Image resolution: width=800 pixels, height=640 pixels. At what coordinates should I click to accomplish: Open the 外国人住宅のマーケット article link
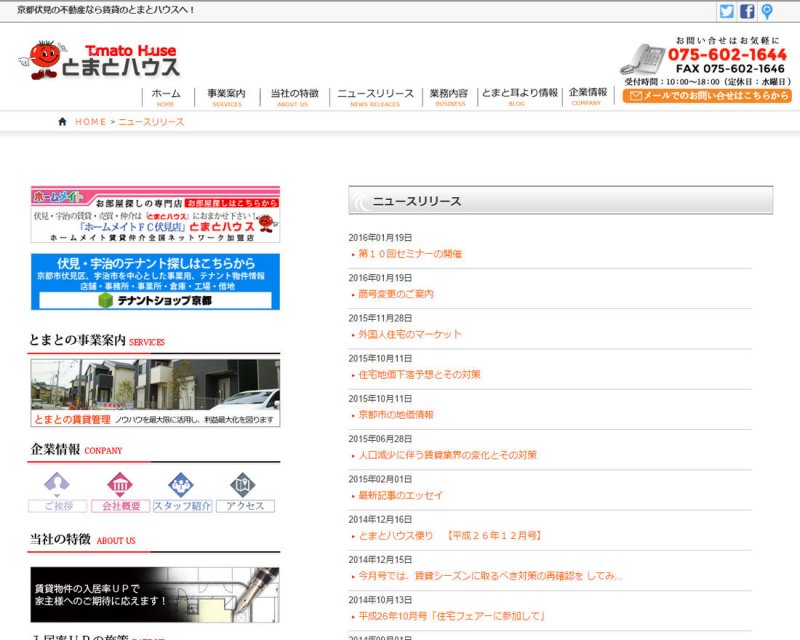point(410,334)
